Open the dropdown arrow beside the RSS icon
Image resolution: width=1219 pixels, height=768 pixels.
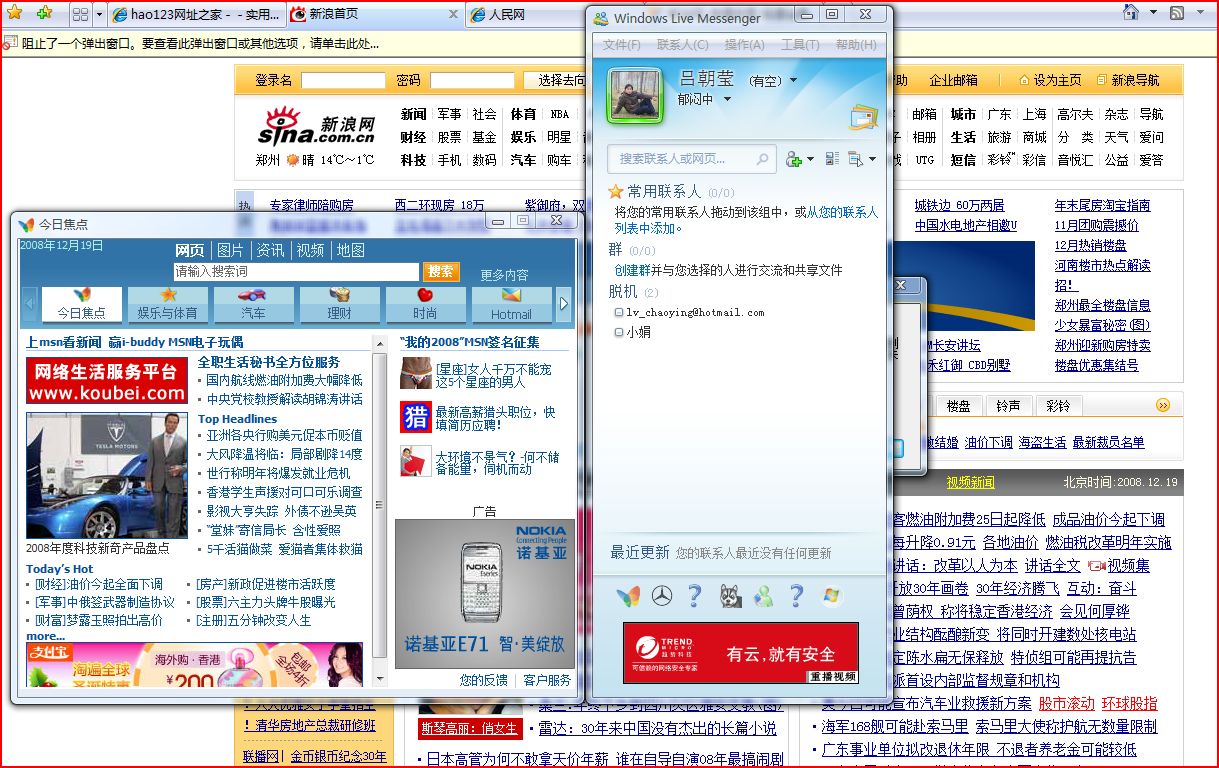1201,13
